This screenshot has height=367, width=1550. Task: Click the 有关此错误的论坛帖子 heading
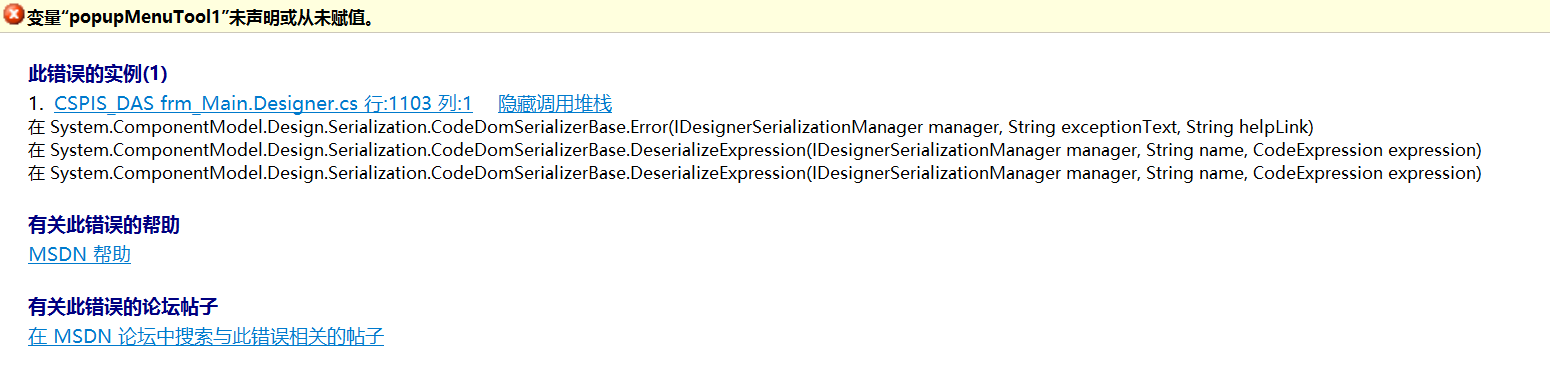coord(123,307)
